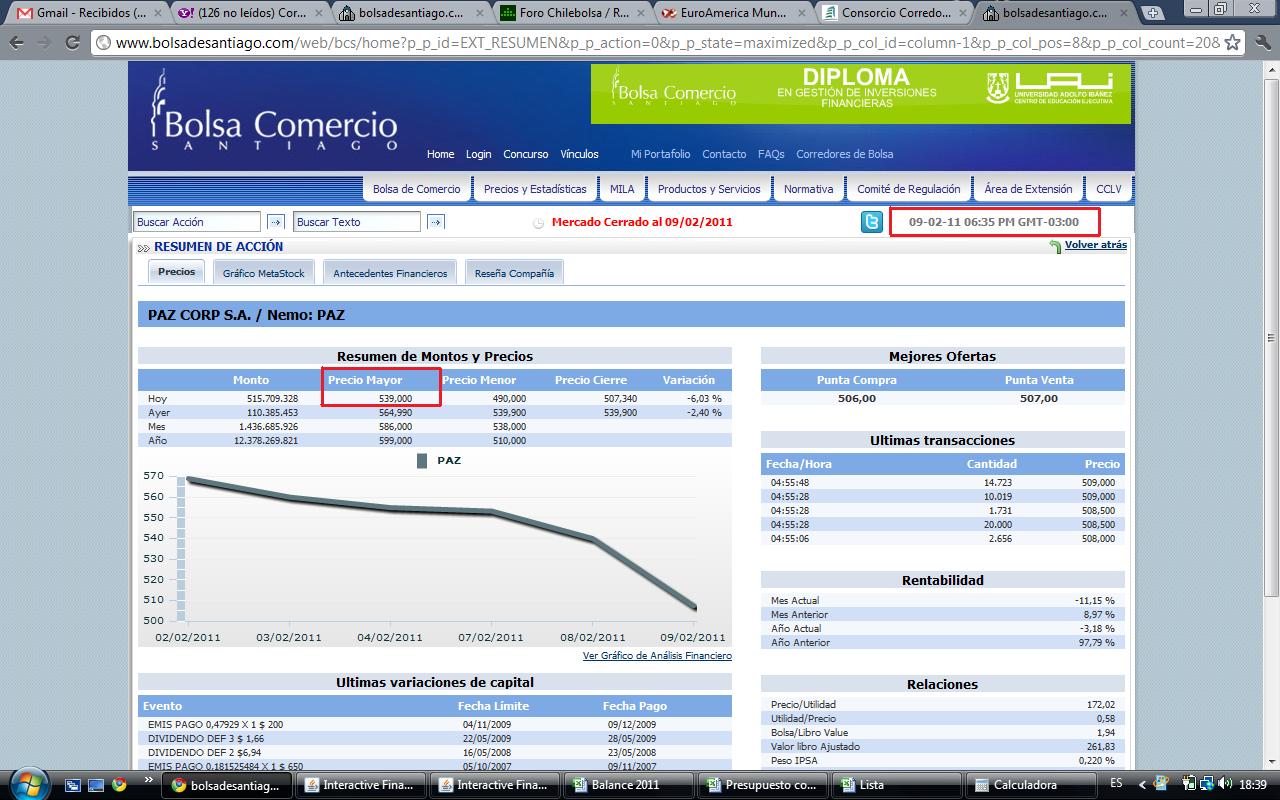This screenshot has width=1280, height=800.
Task: Open the Chrome wrench settings menu
Action: (x=1261, y=43)
